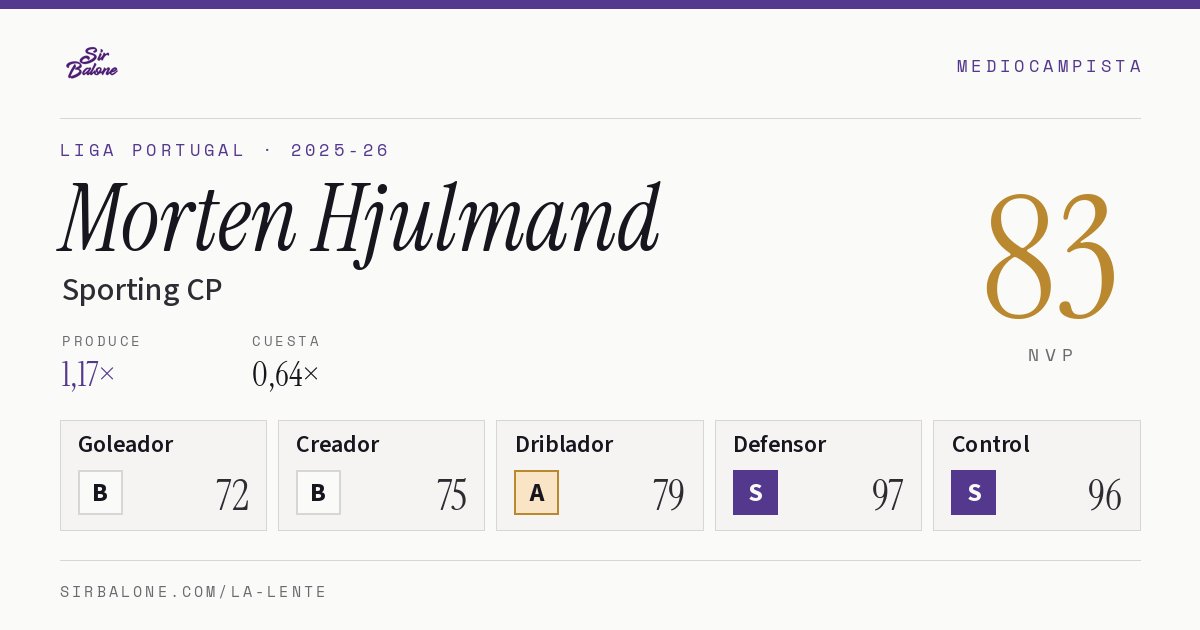Click the NVP label under rating

(x=1051, y=355)
